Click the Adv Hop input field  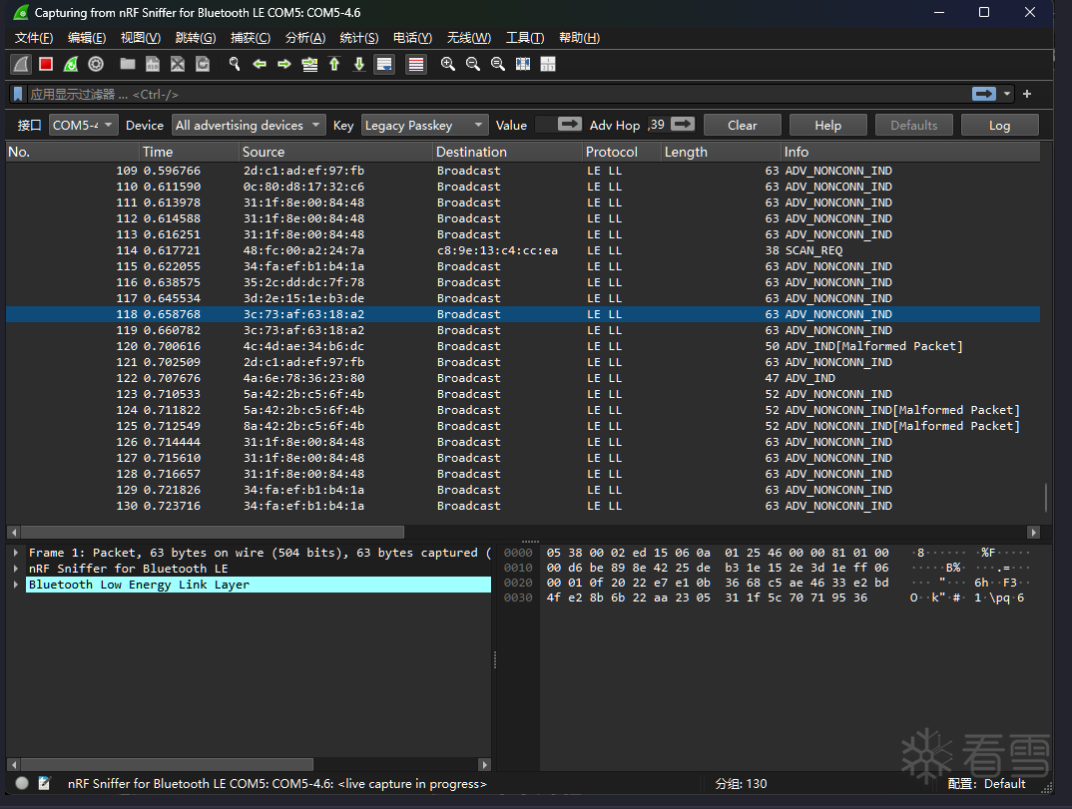pos(657,124)
